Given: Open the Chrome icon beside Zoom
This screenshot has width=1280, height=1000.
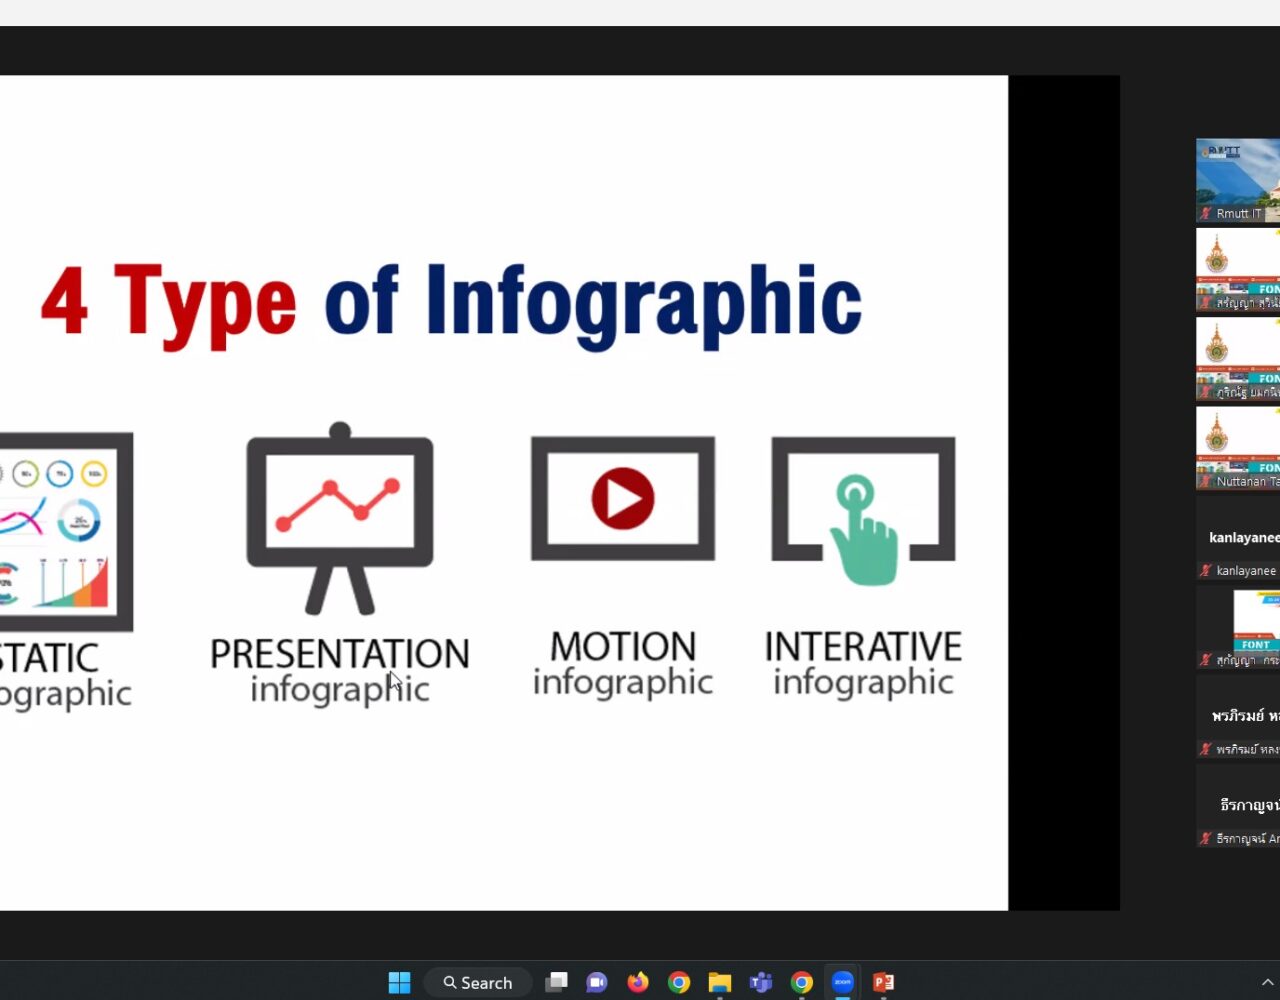Looking at the screenshot, I should 802,982.
